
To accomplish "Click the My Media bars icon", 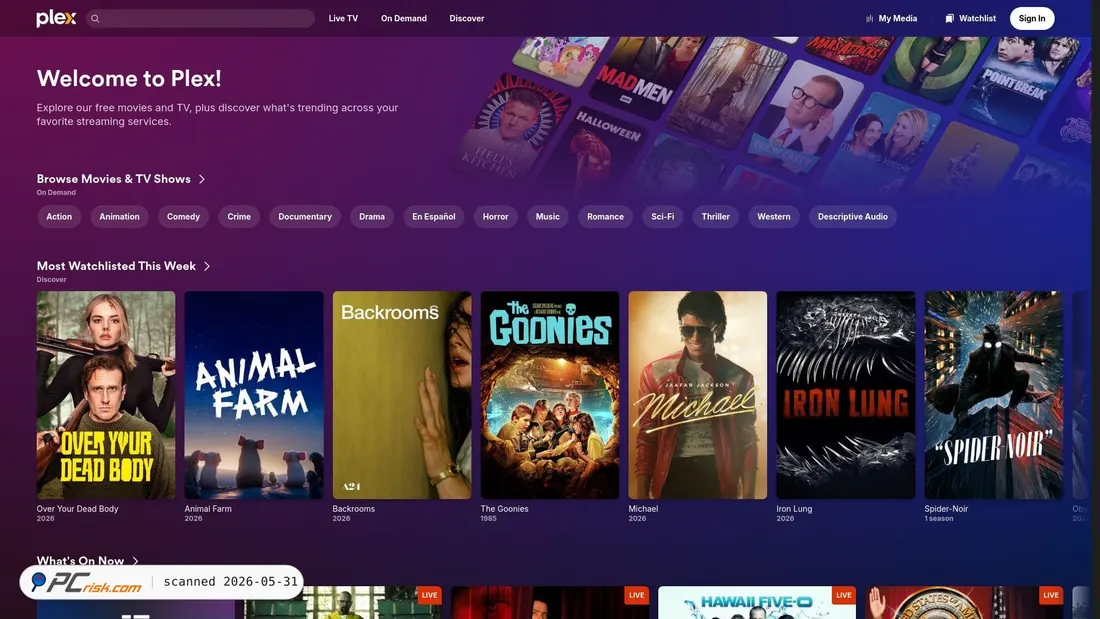I will [x=870, y=19].
